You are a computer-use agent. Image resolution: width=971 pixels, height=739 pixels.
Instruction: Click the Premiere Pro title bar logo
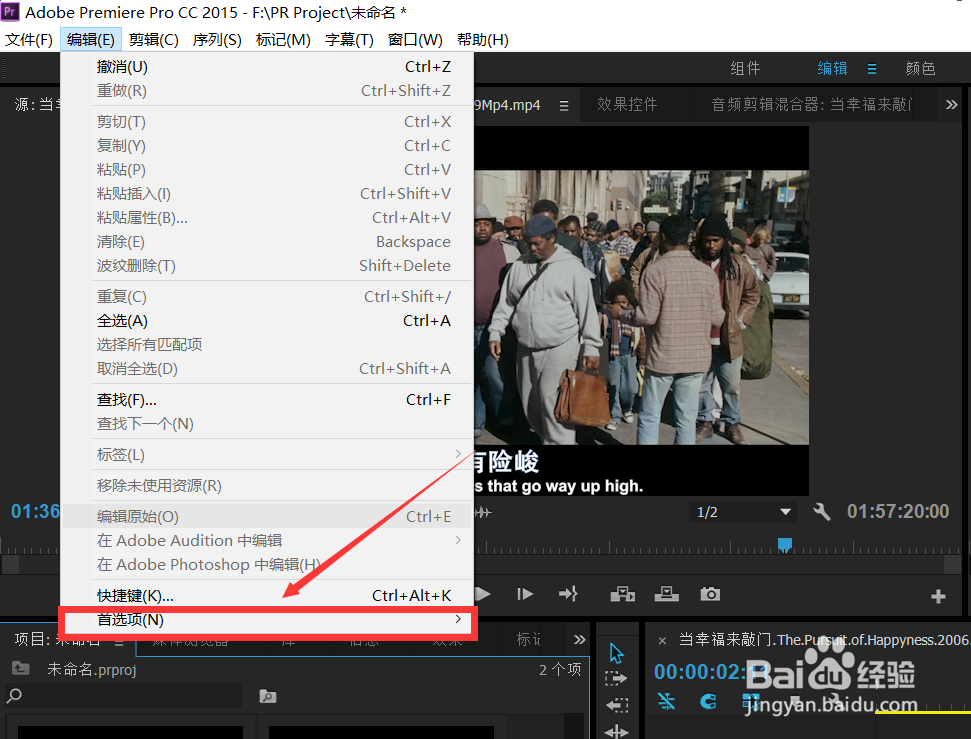[x=10, y=11]
